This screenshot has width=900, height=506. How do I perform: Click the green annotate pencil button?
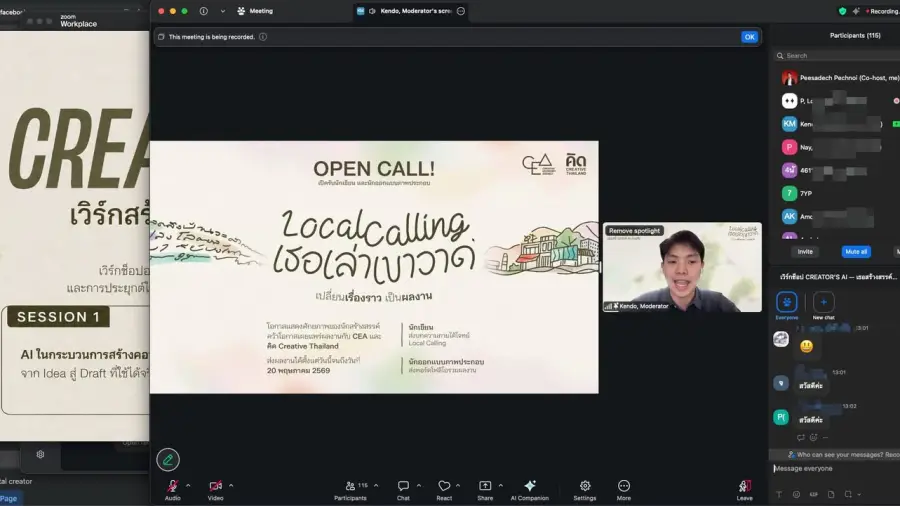pos(168,460)
